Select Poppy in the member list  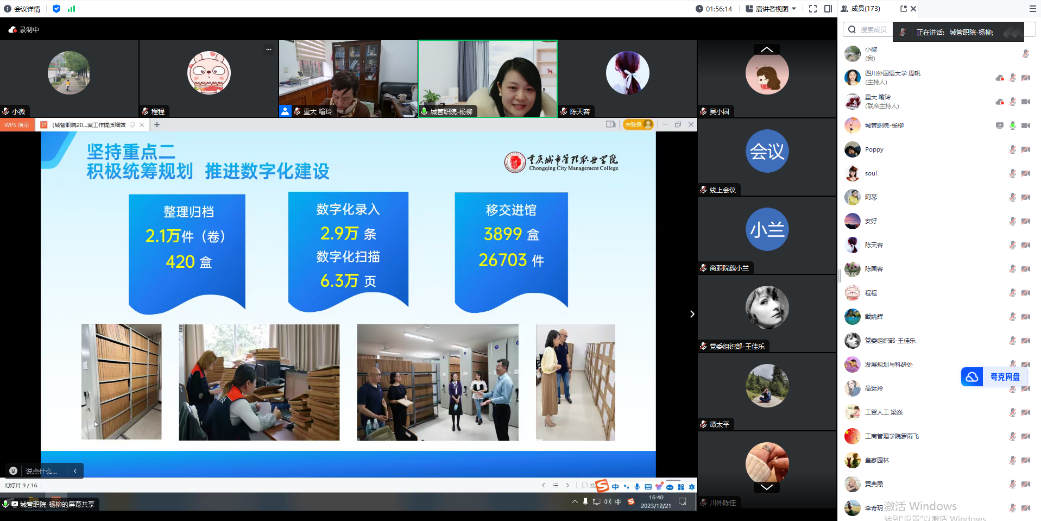tap(938, 149)
